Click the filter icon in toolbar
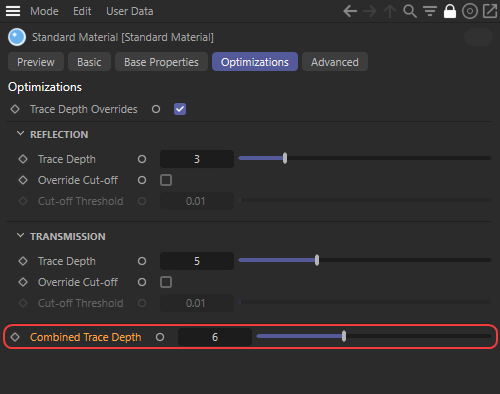 [430, 11]
